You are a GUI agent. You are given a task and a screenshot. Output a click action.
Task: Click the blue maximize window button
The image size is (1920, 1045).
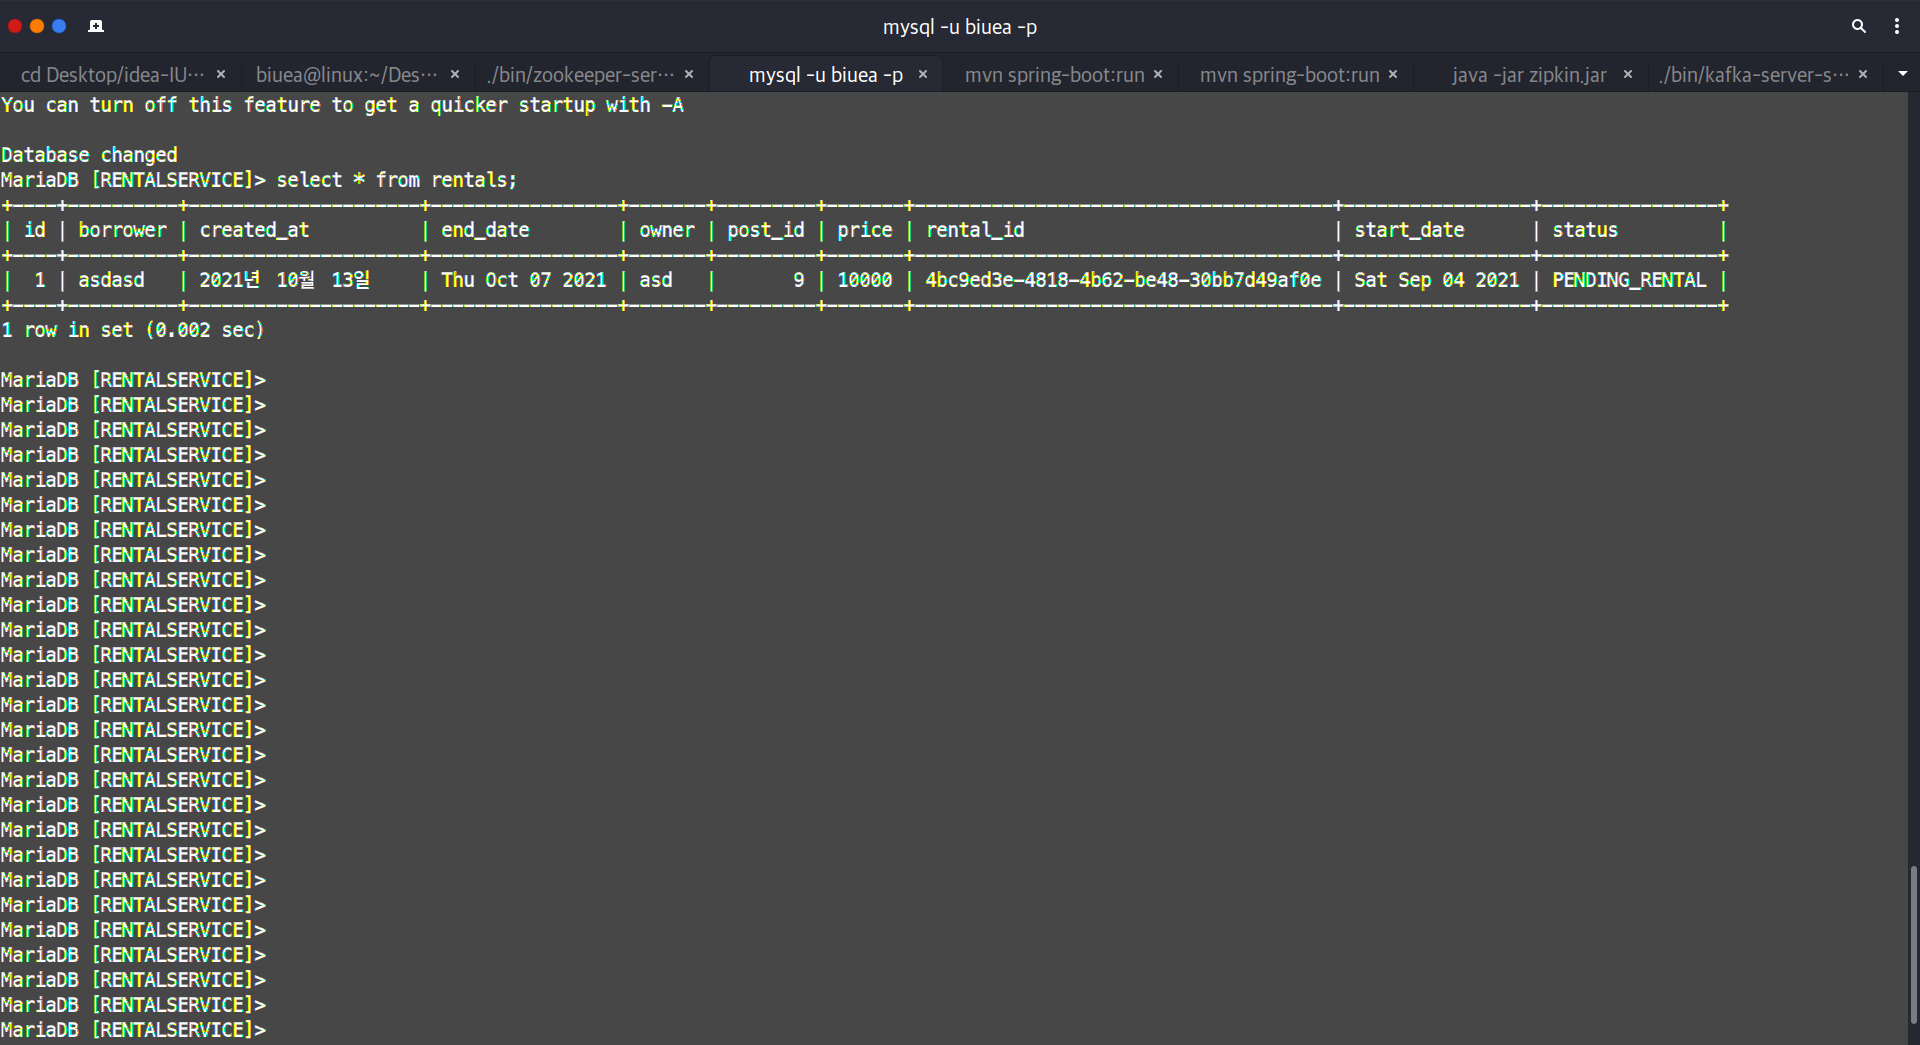click(x=59, y=26)
